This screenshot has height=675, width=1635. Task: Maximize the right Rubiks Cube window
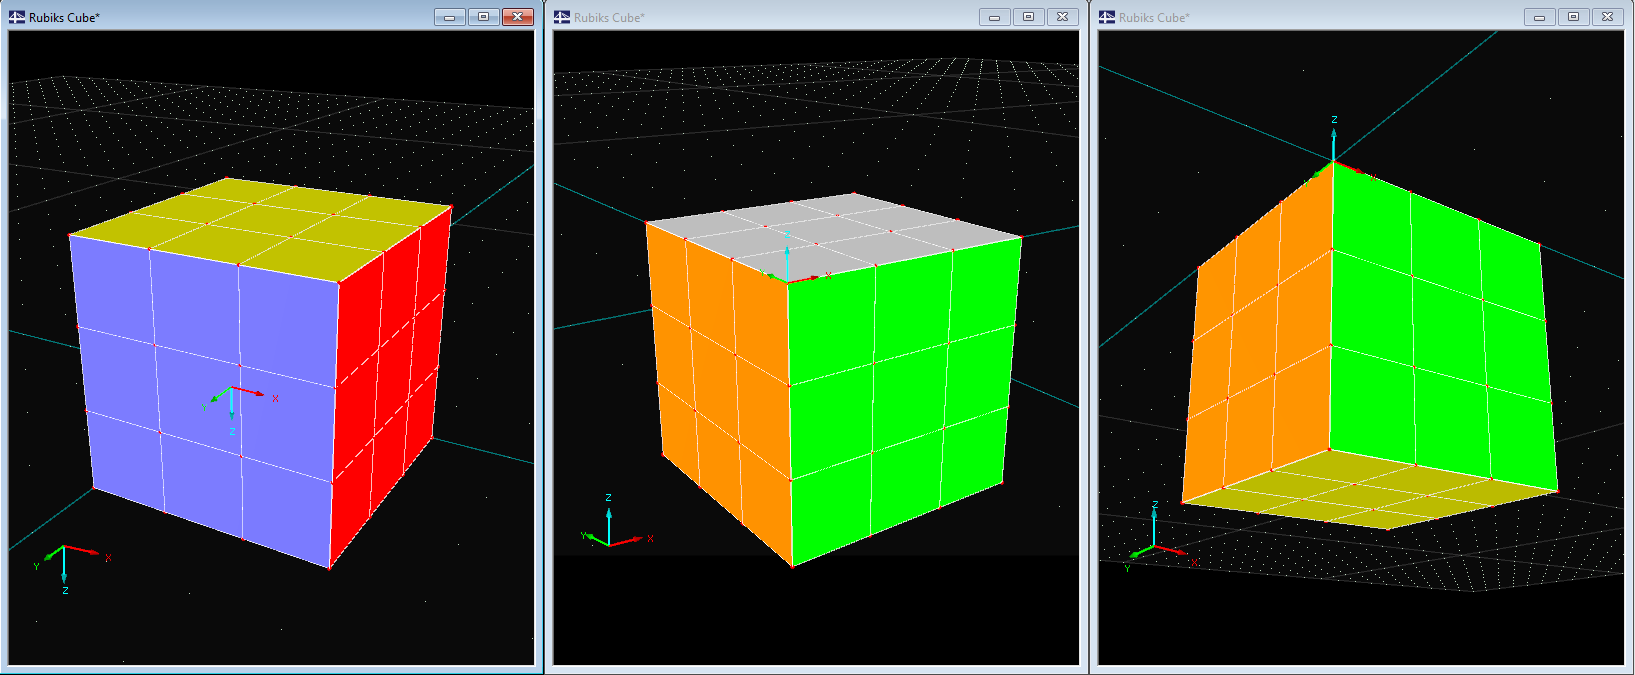(x=1573, y=17)
